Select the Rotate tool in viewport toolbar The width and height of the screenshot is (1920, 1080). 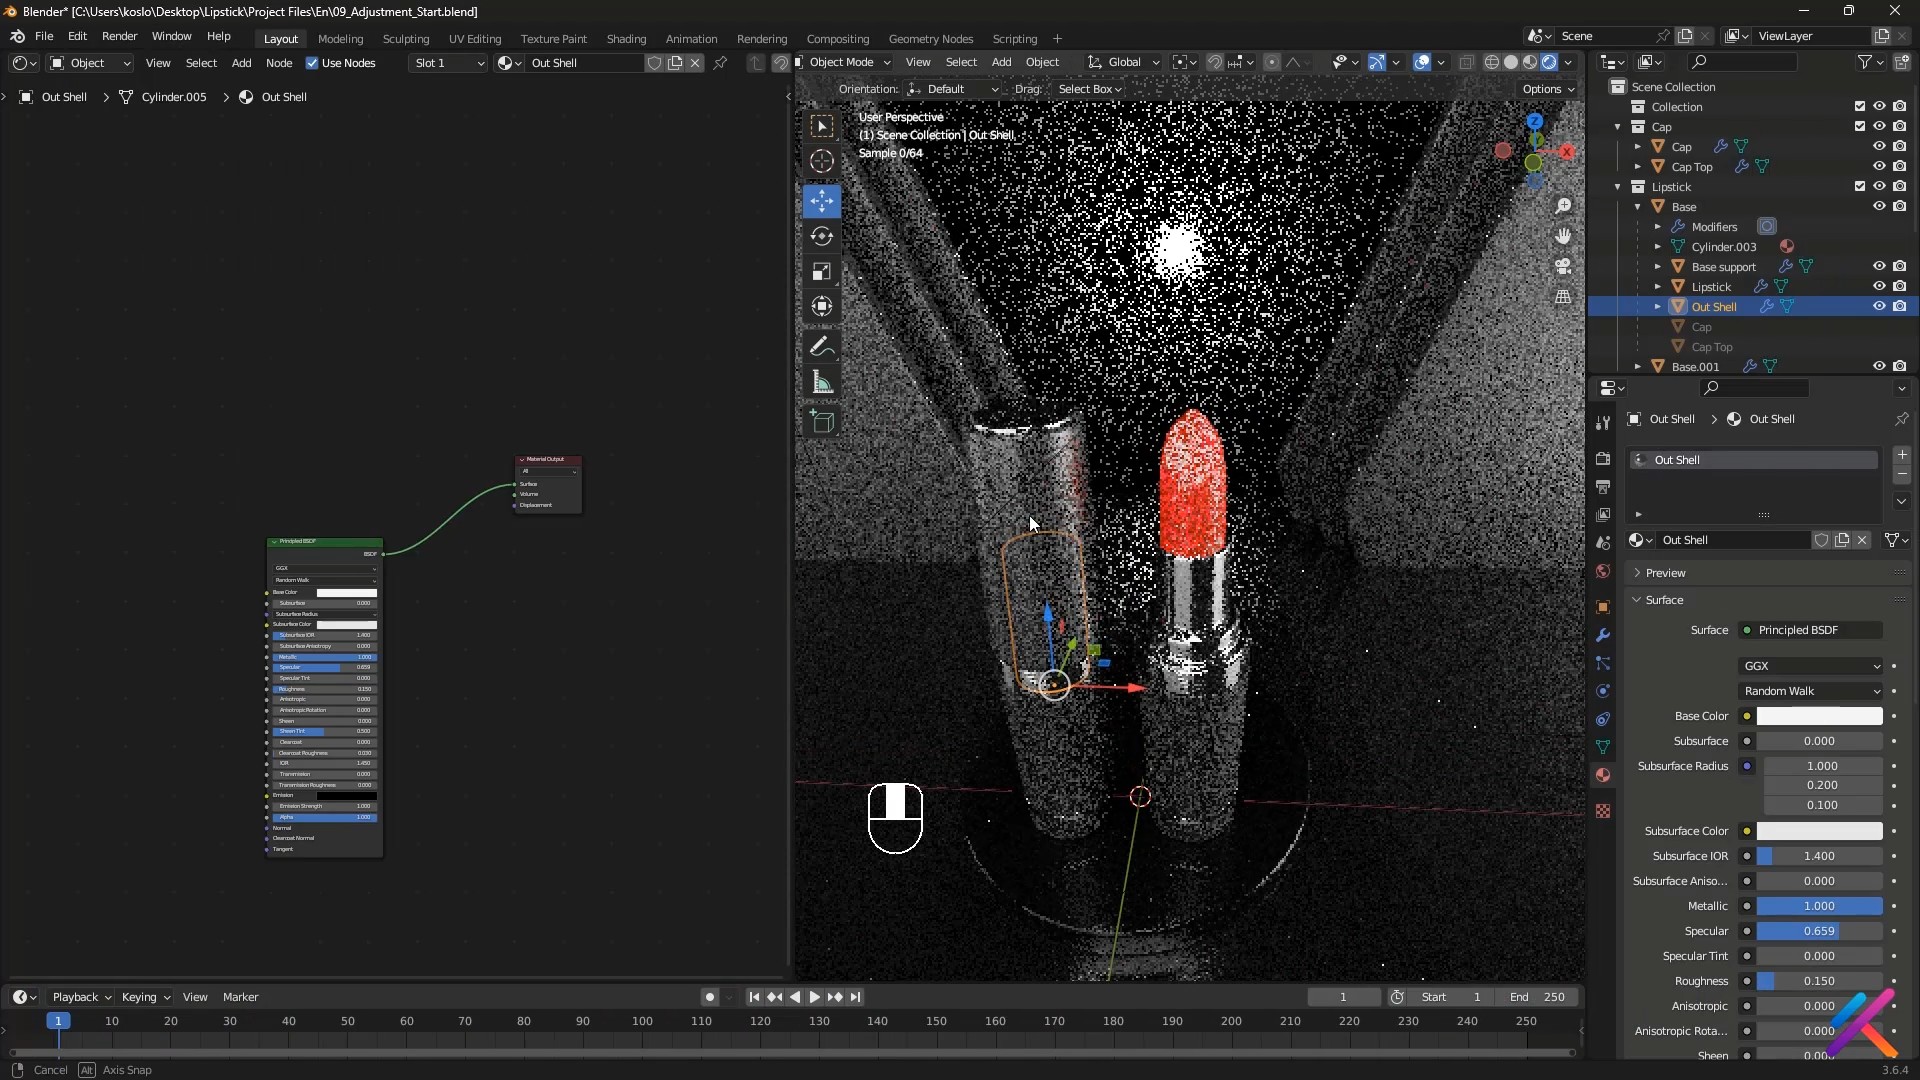click(822, 236)
